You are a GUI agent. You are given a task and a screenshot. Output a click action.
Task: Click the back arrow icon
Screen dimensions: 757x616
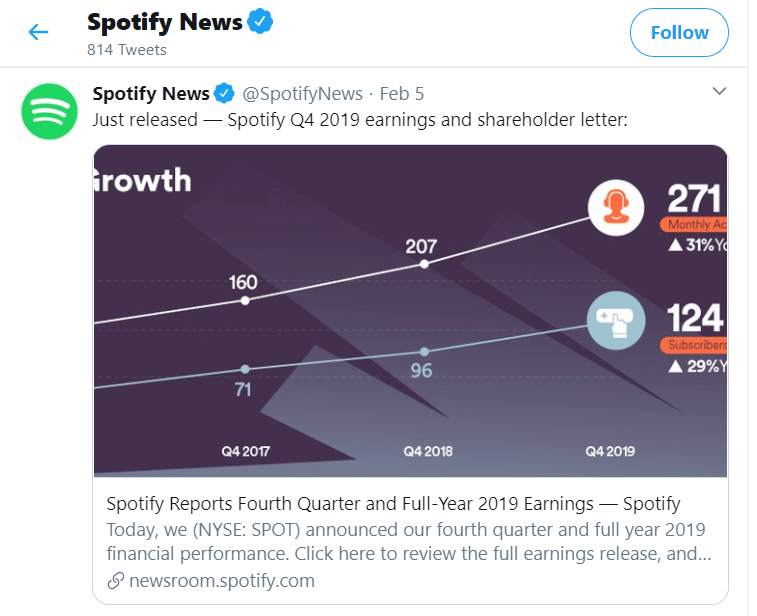click(x=39, y=32)
